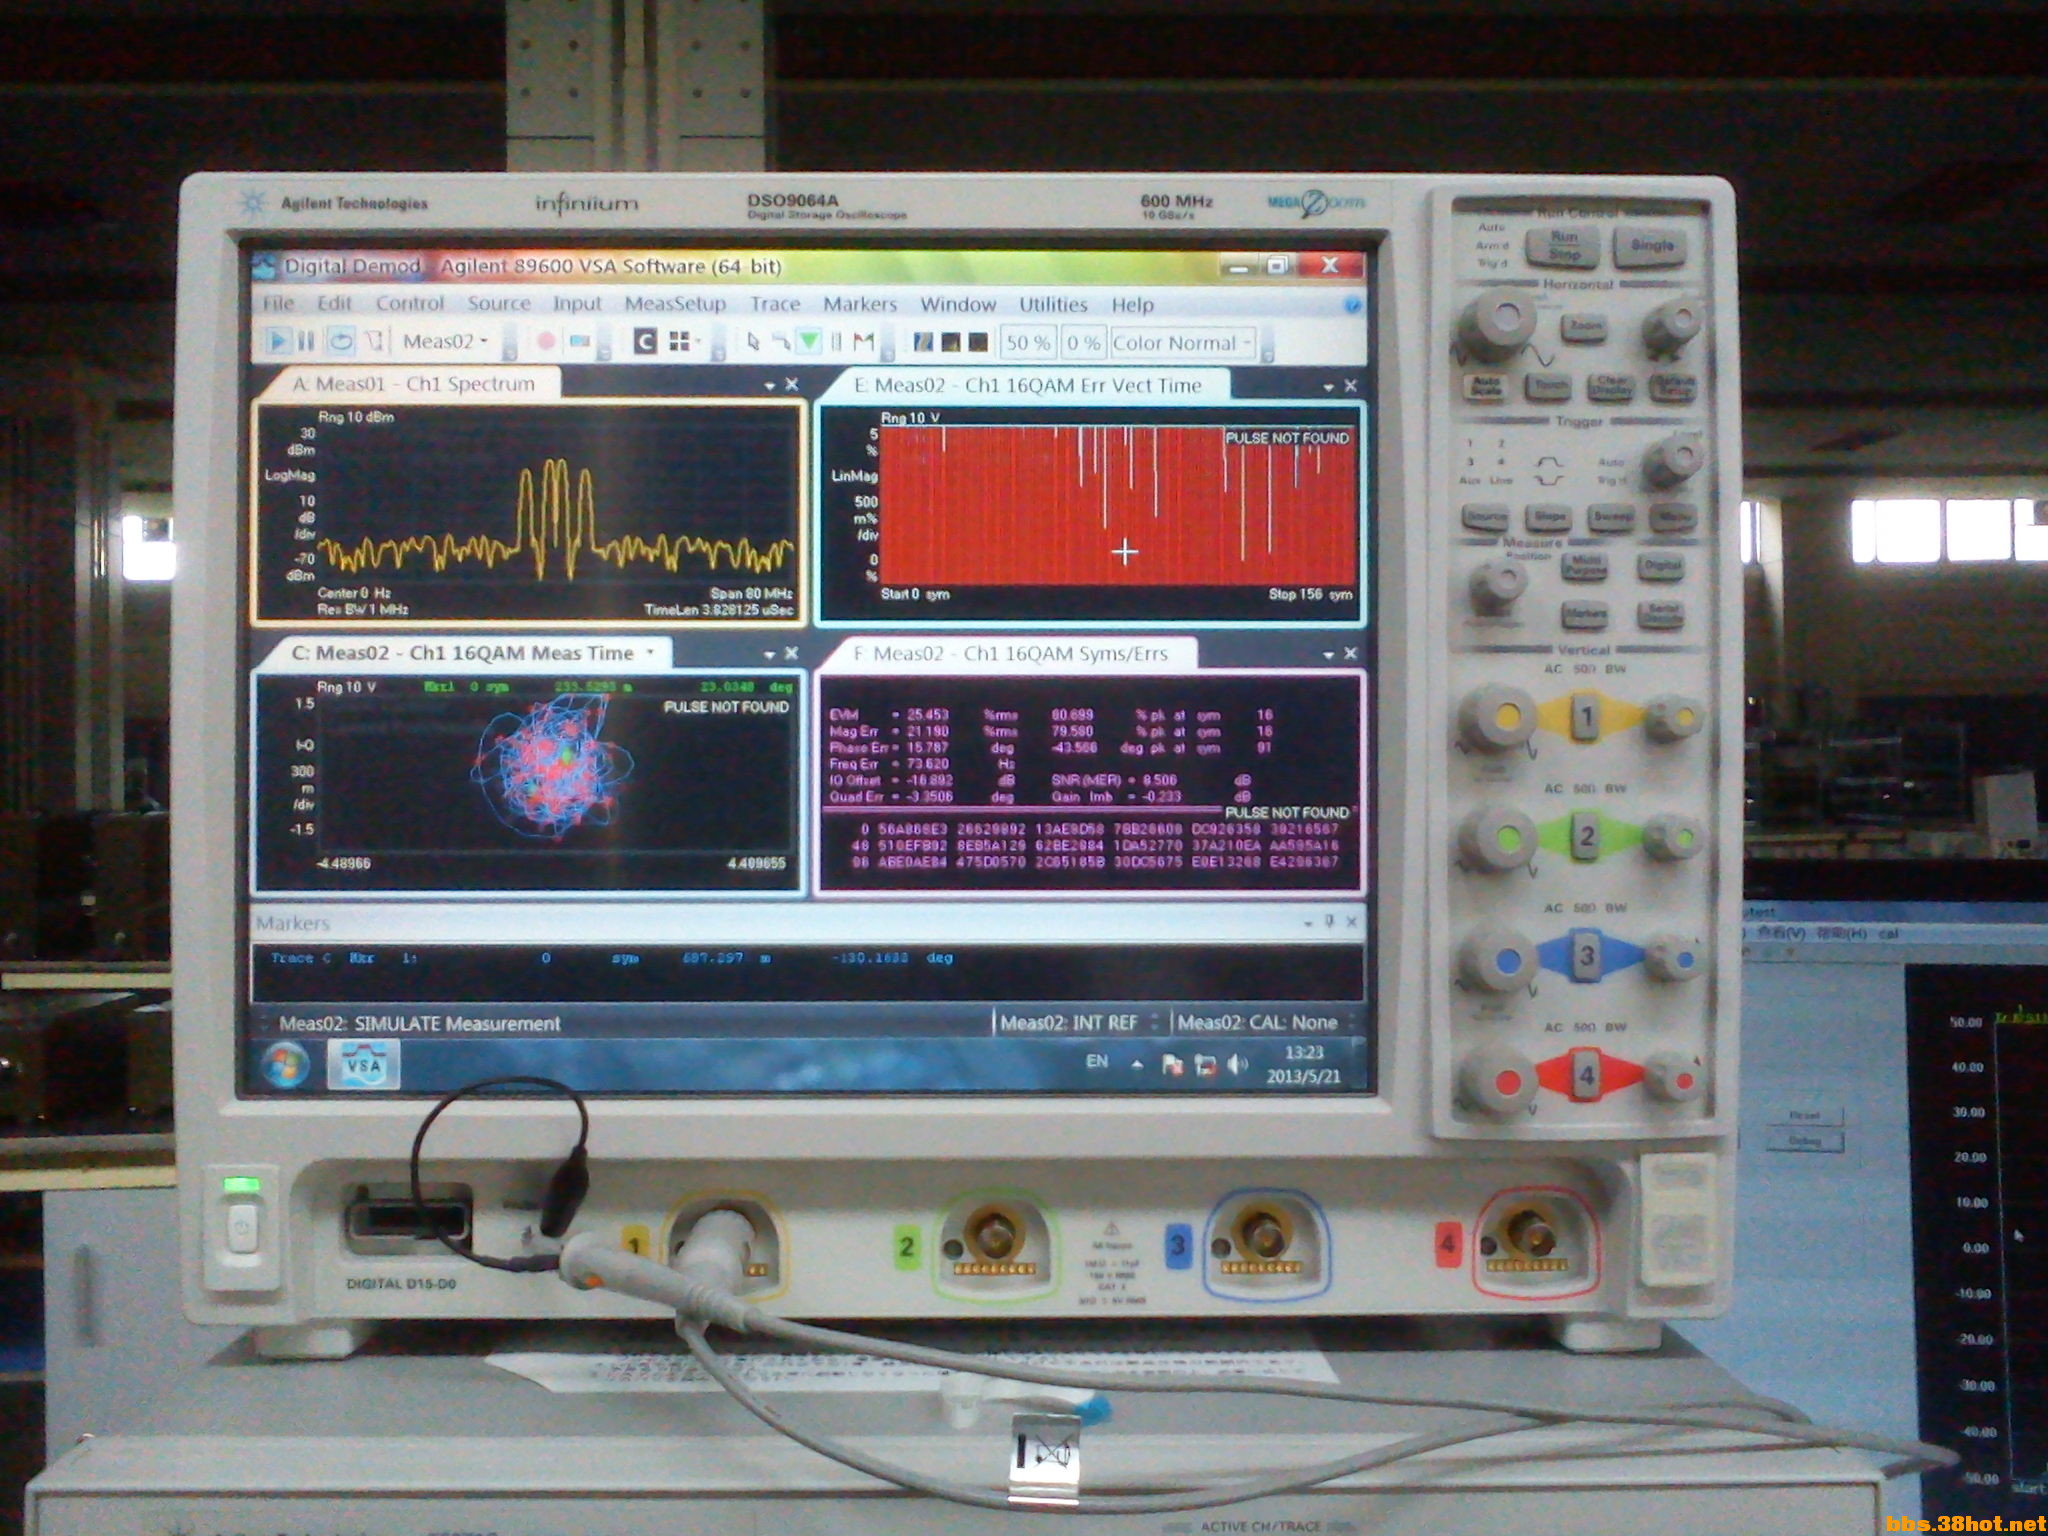Click the third display appearance icon

(x=978, y=342)
